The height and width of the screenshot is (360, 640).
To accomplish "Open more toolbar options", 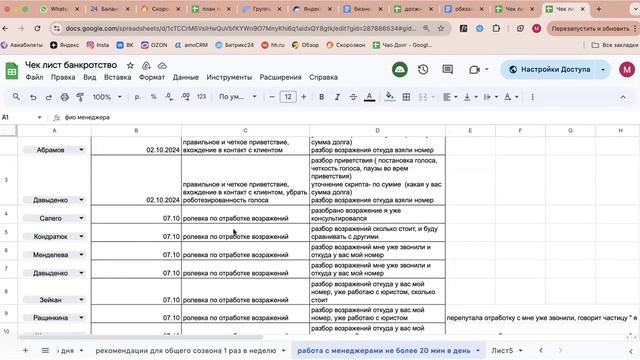I will point(533,97).
